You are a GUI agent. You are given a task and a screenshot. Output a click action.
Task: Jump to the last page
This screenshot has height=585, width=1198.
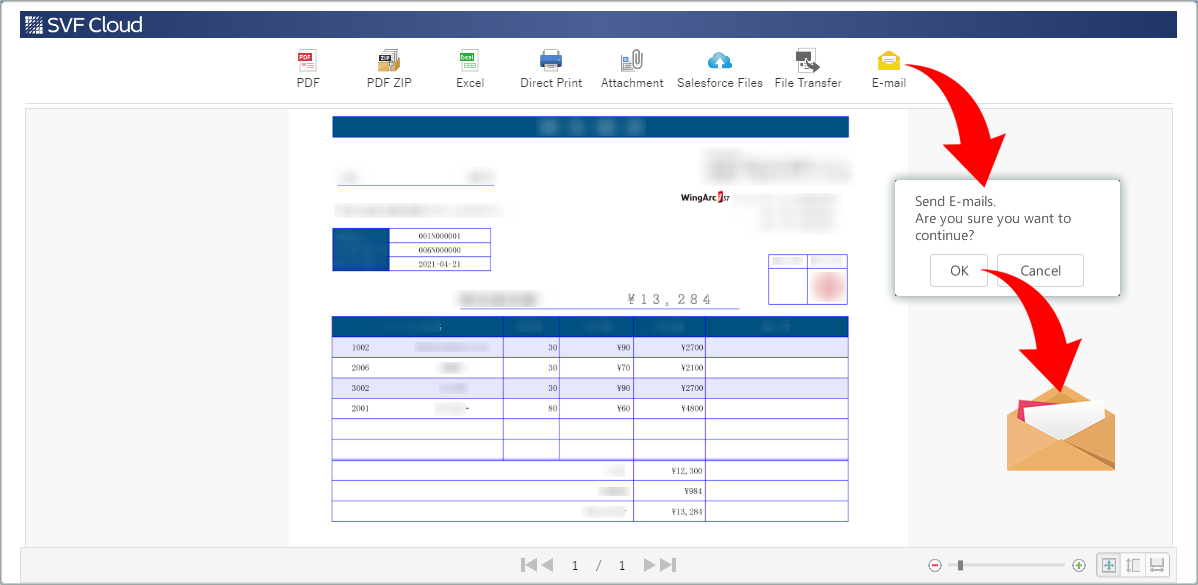click(667, 565)
